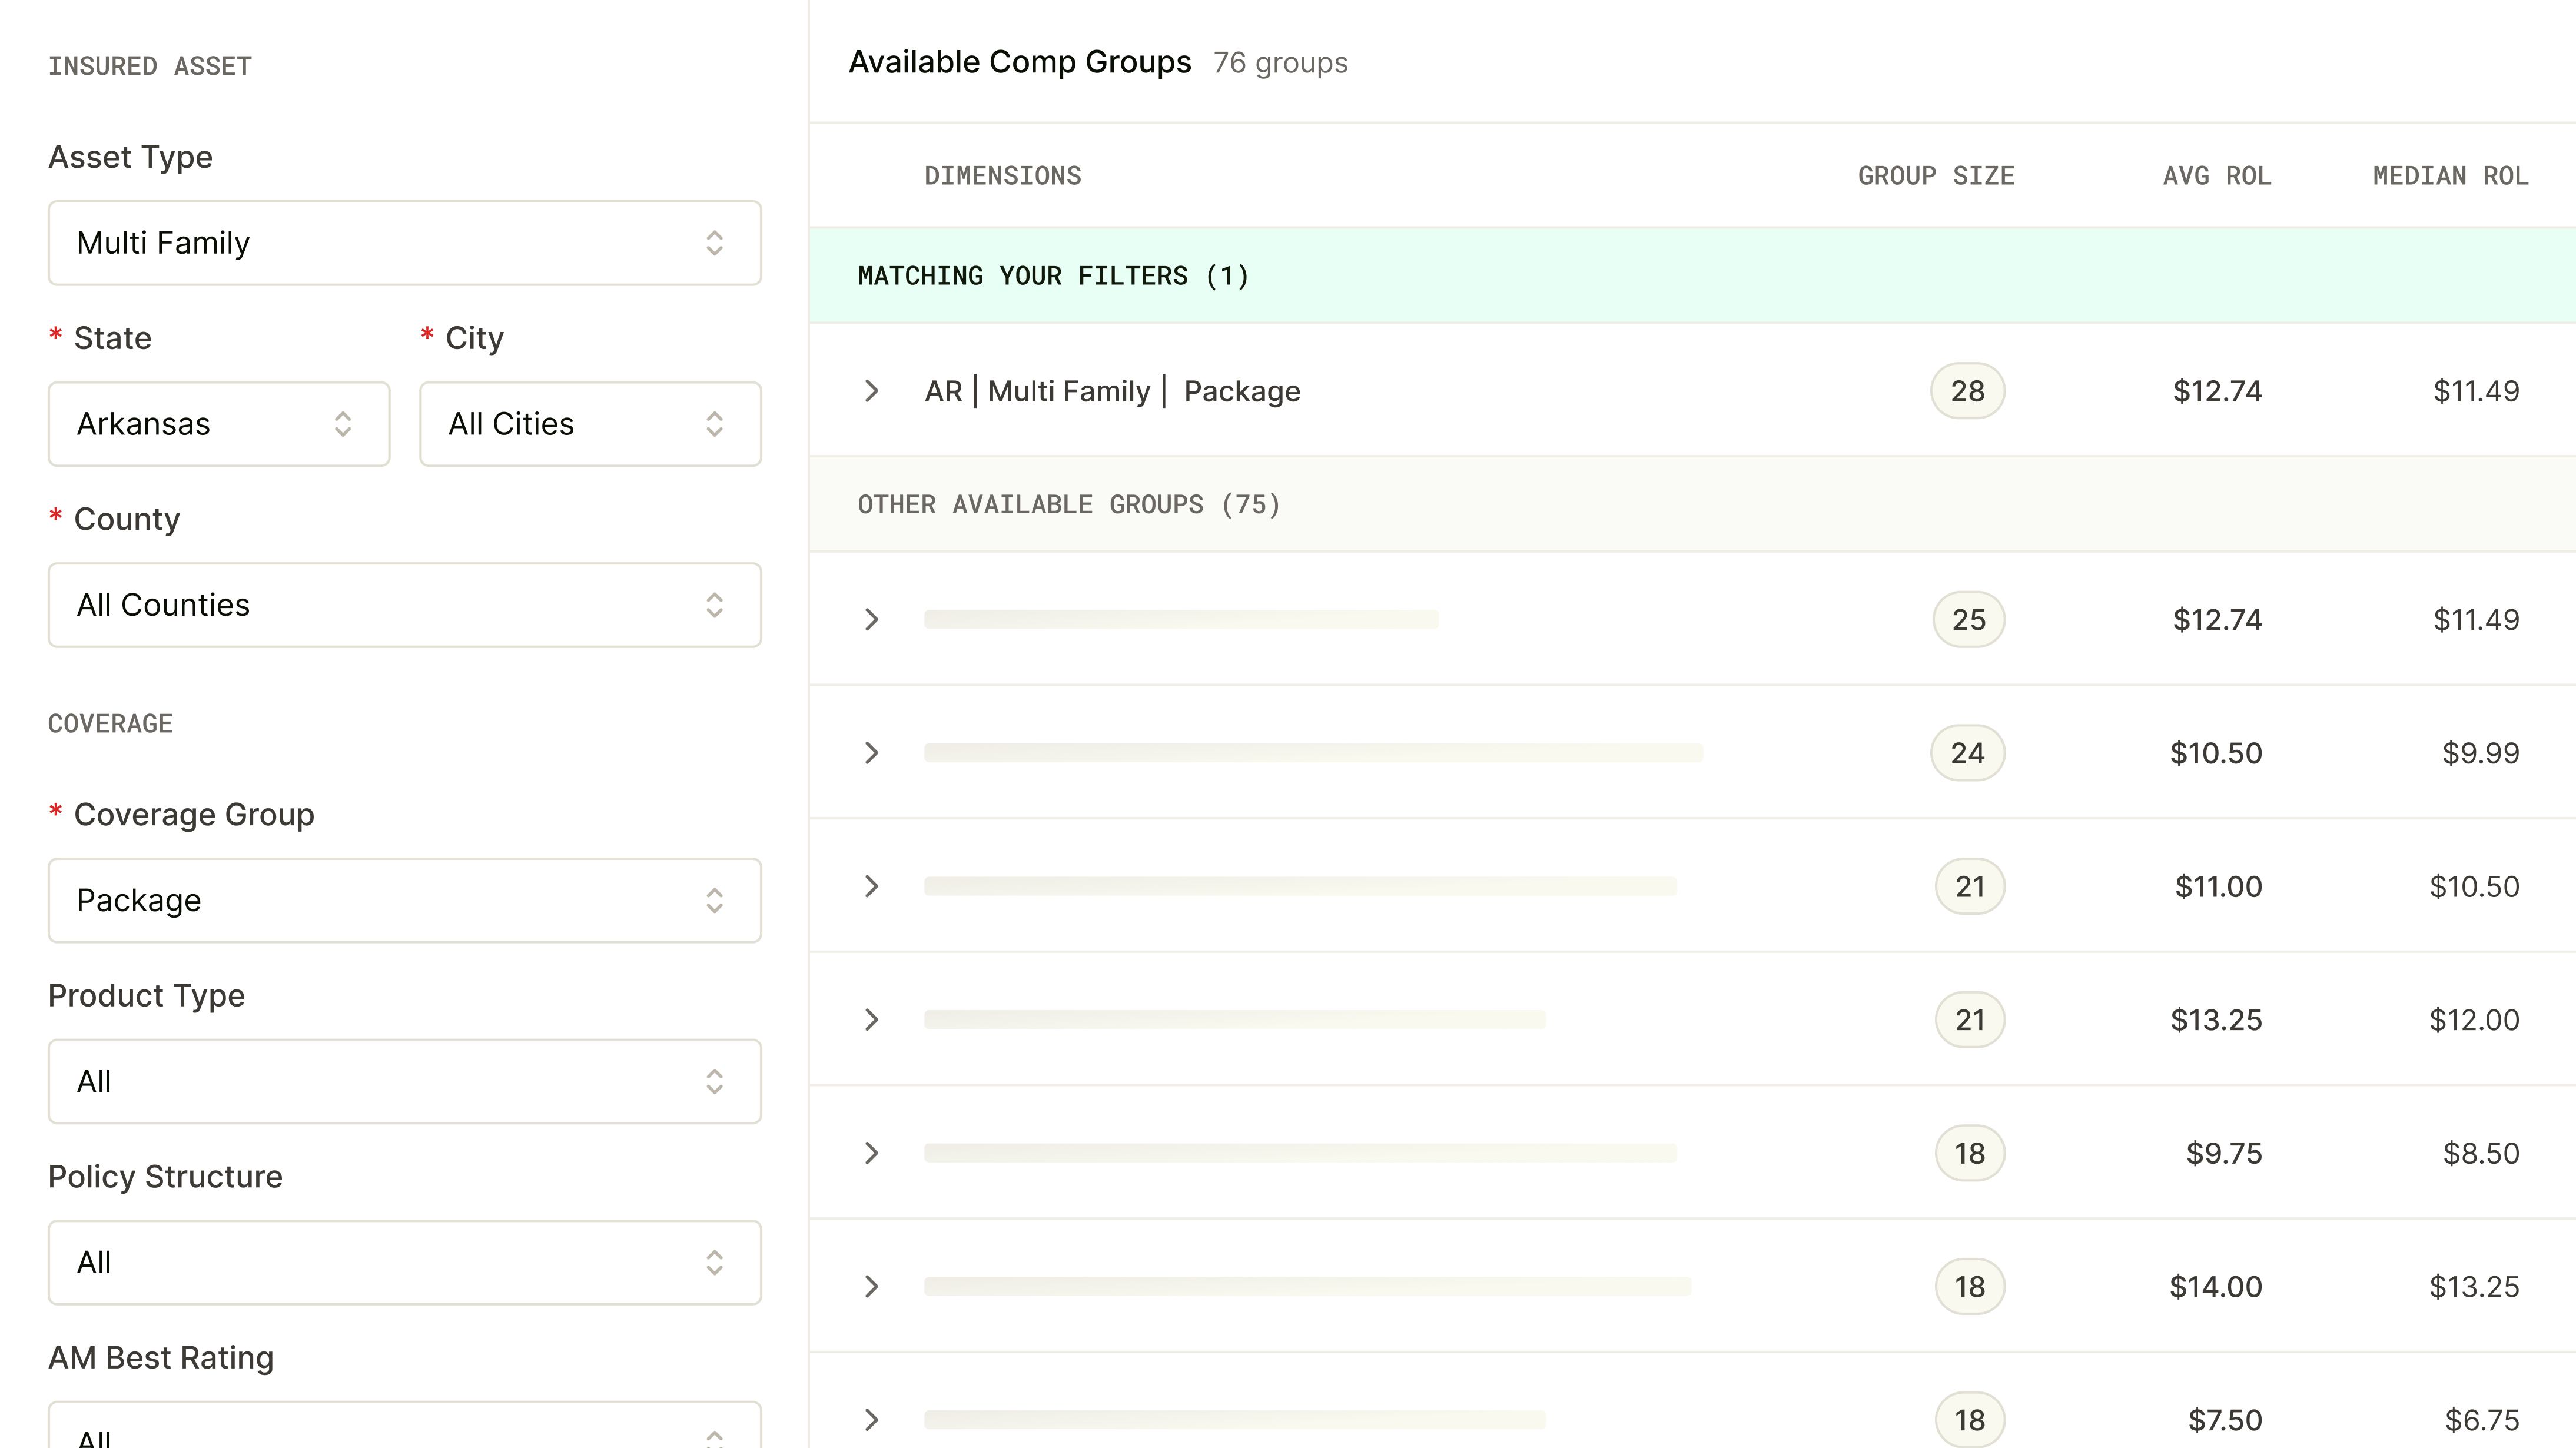Viewport: 2576px width, 1448px height.
Task: Expand the row with avg ROL $14.00
Action: 871,1286
